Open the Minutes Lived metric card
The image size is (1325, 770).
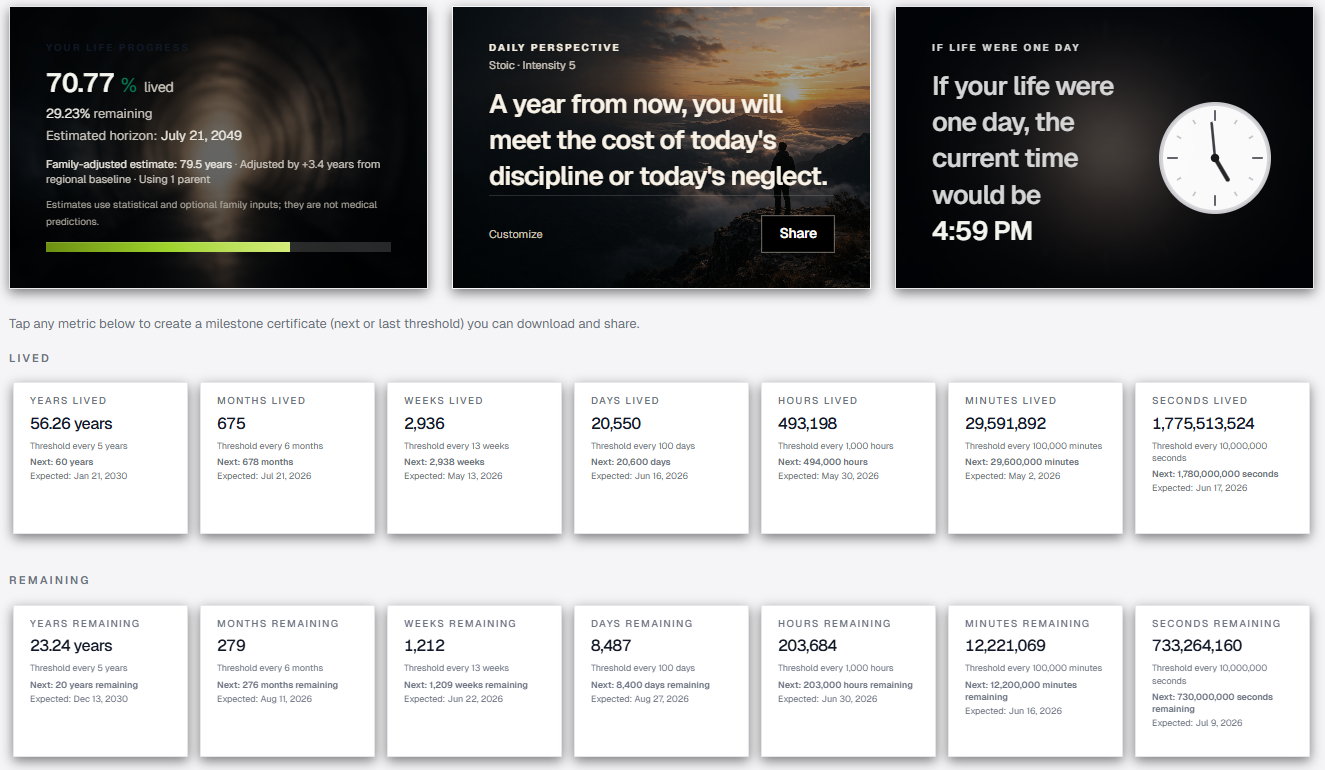point(1035,458)
